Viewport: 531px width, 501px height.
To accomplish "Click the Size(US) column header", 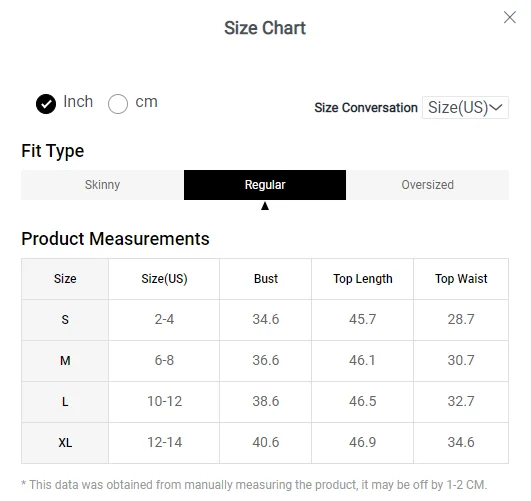I will (x=164, y=279).
